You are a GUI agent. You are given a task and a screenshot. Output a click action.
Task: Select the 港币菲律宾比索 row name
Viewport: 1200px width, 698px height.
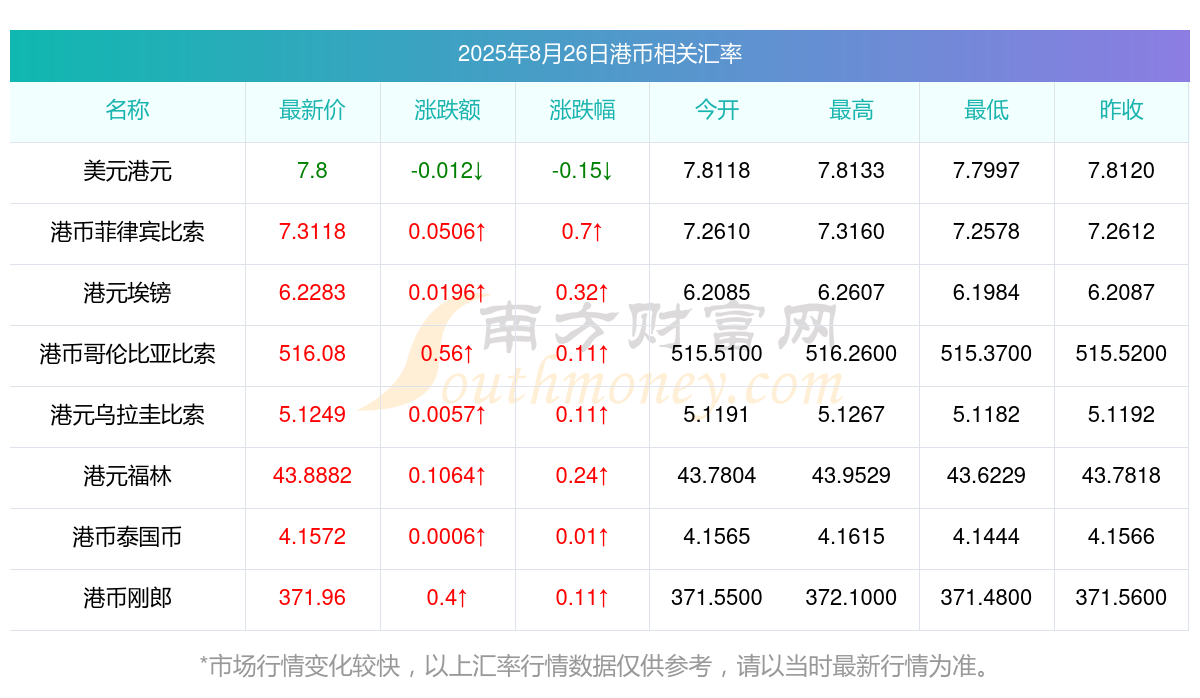pyautogui.click(x=128, y=232)
